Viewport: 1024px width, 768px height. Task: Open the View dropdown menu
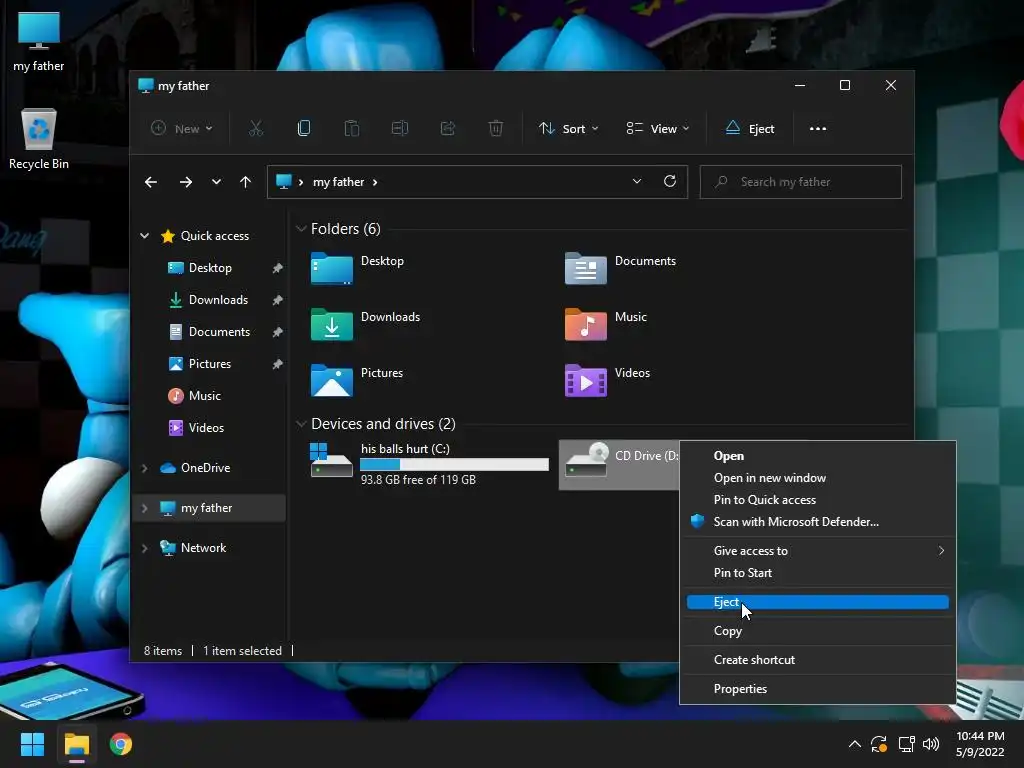[x=658, y=129]
